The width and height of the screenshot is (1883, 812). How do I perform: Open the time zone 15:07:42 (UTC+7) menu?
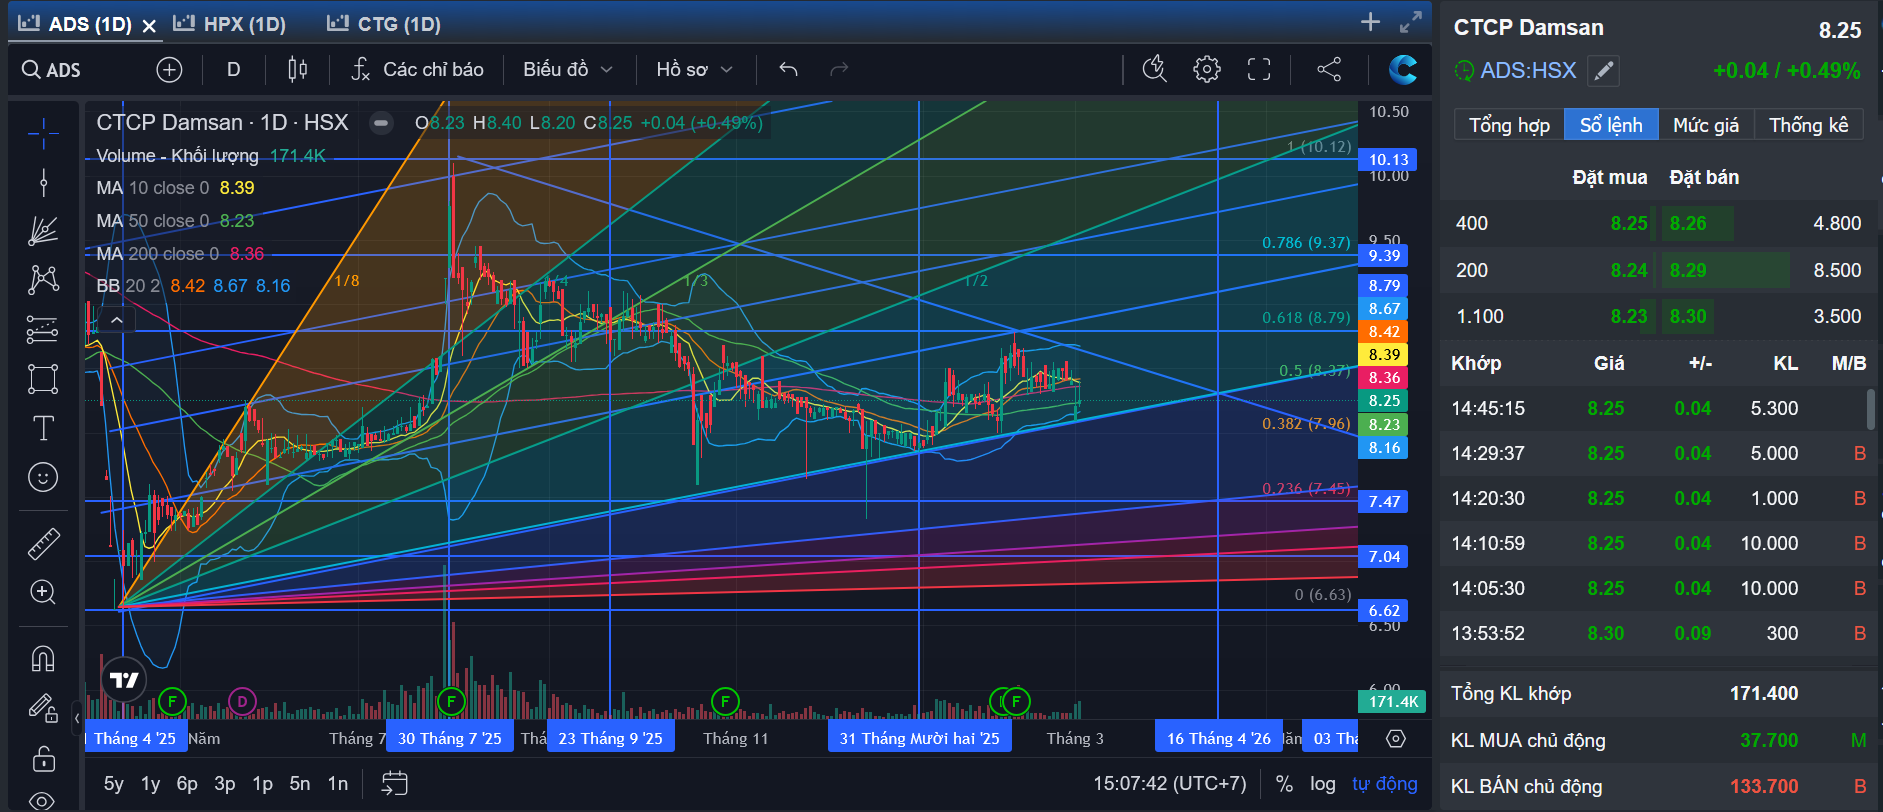pyautogui.click(x=1170, y=783)
